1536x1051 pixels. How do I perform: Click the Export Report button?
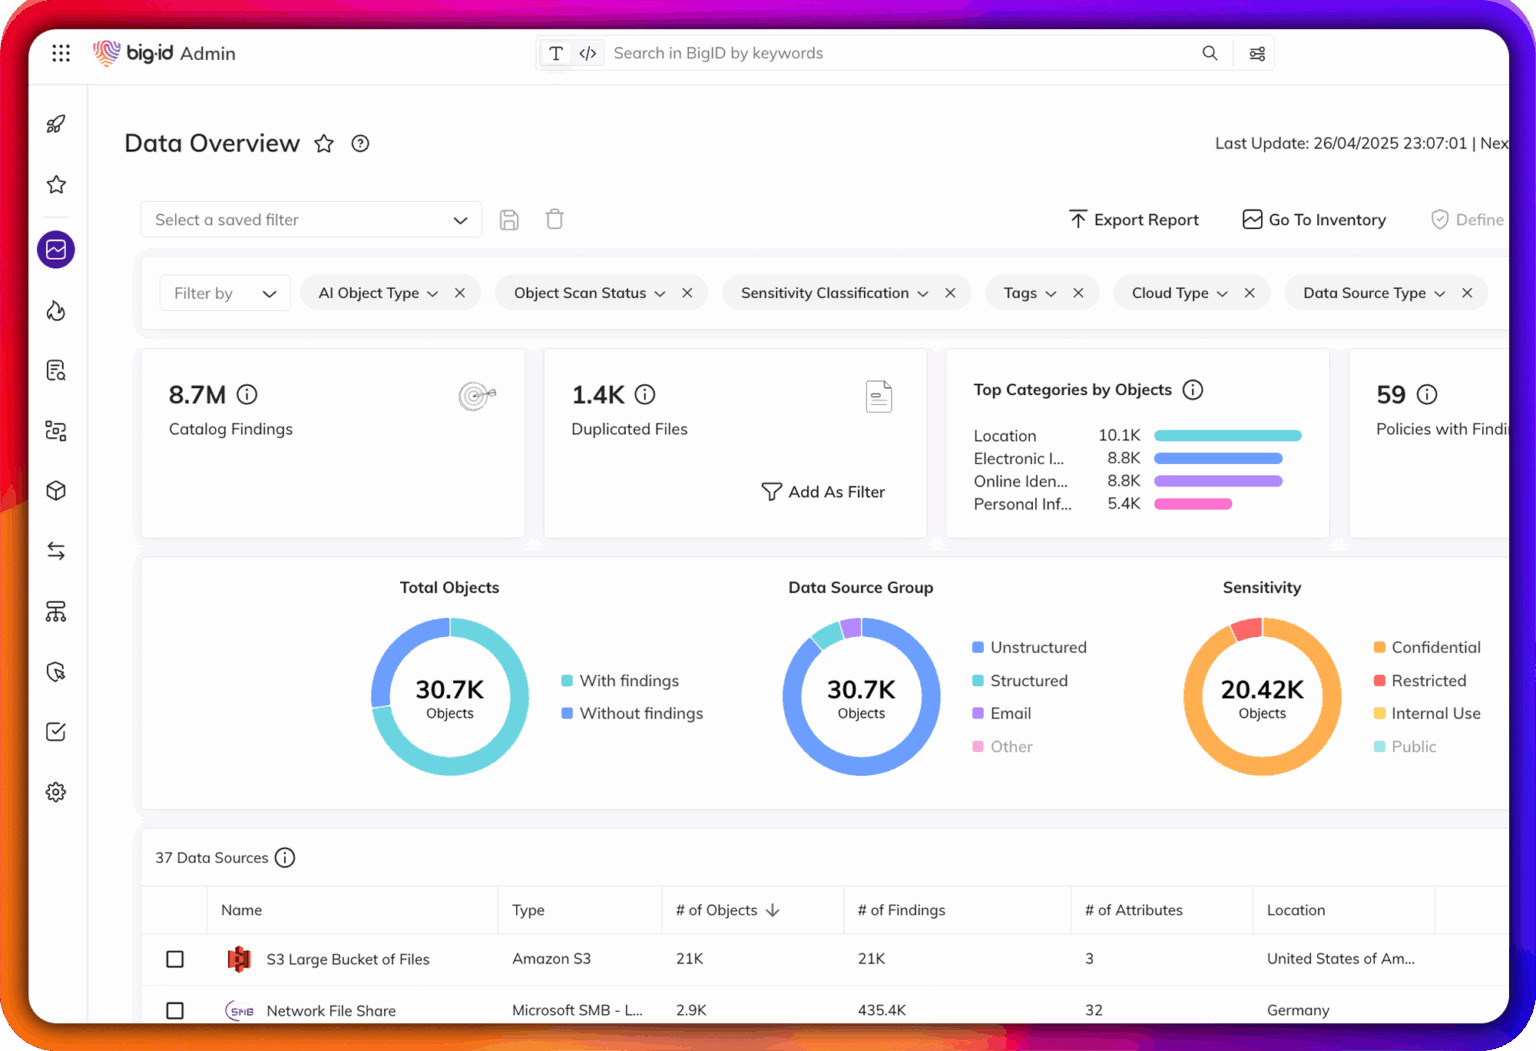click(1134, 219)
